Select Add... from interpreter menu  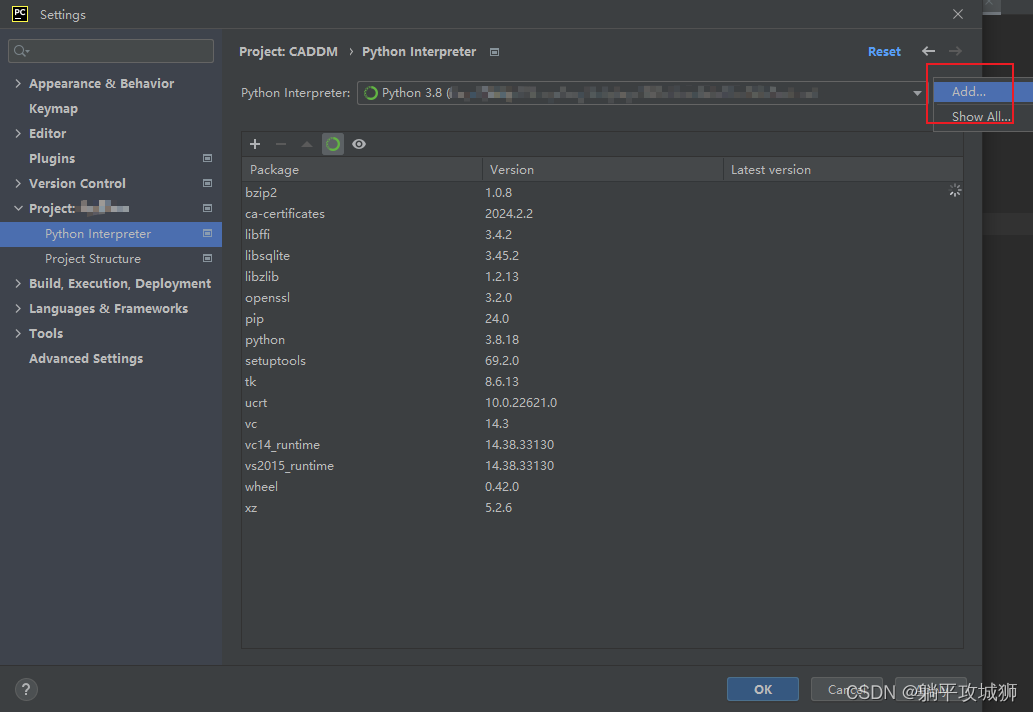point(983,92)
